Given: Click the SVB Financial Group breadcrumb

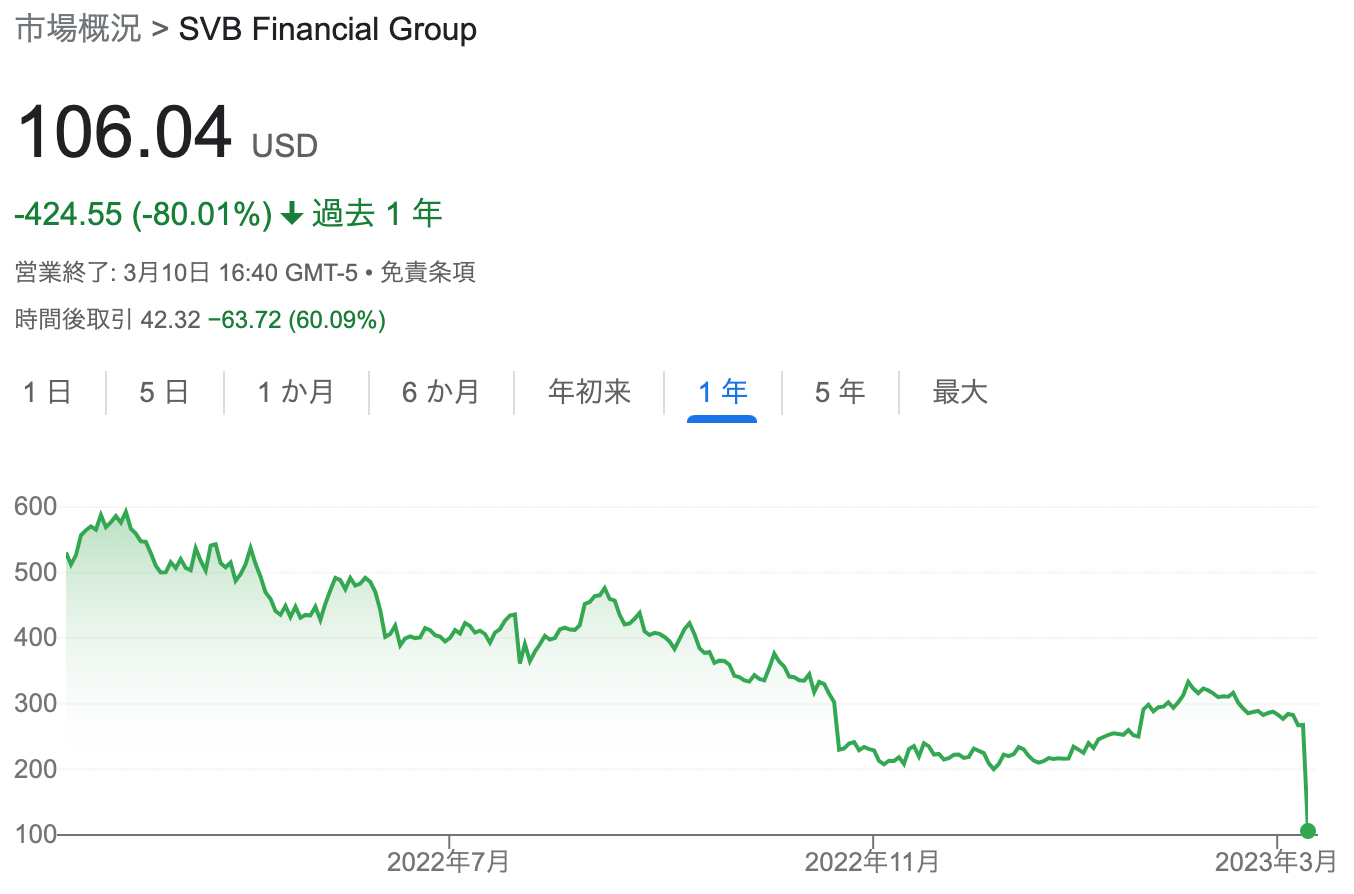Looking at the screenshot, I should (x=327, y=29).
